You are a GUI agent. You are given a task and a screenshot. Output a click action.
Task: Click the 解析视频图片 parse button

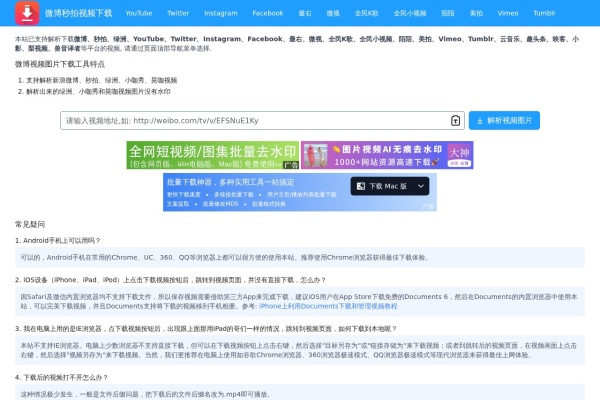[504, 121]
